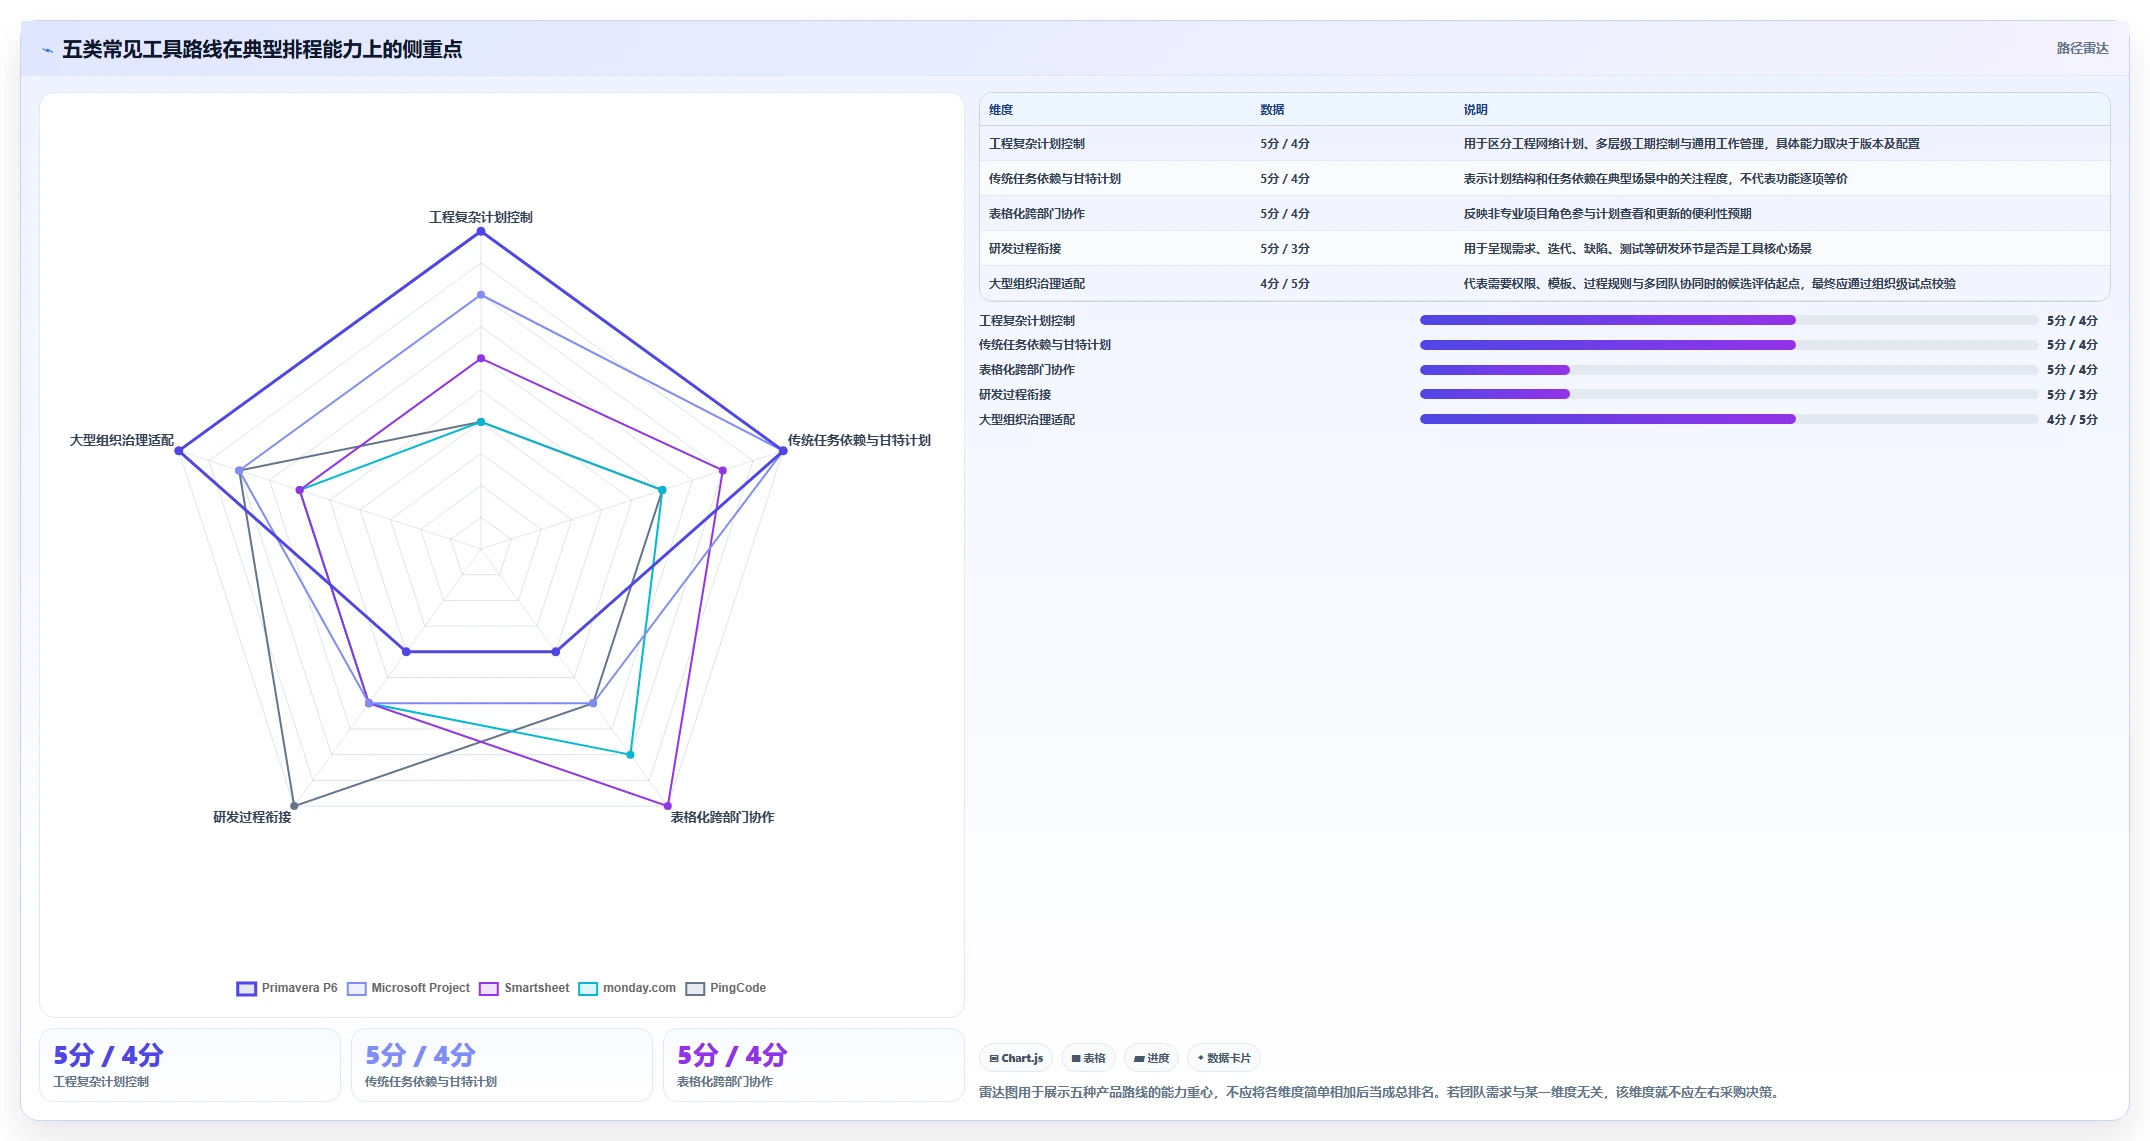Viewport: 2150px width, 1141px height.
Task: Click the 数据卡片 tag chip
Action: point(1223,1058)
